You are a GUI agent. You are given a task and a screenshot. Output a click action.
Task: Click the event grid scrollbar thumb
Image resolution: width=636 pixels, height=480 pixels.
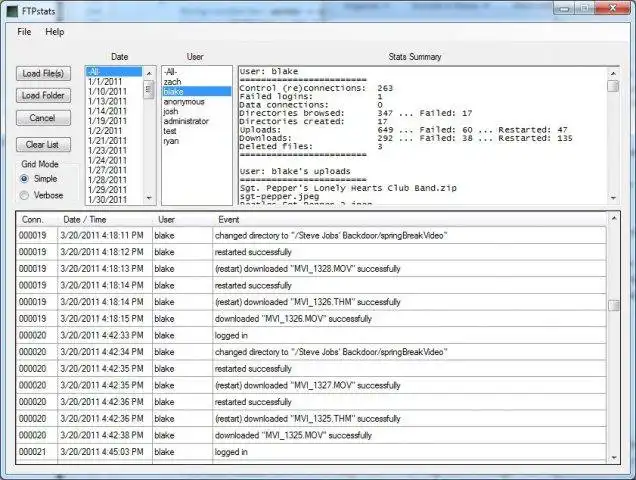[614, 305]
